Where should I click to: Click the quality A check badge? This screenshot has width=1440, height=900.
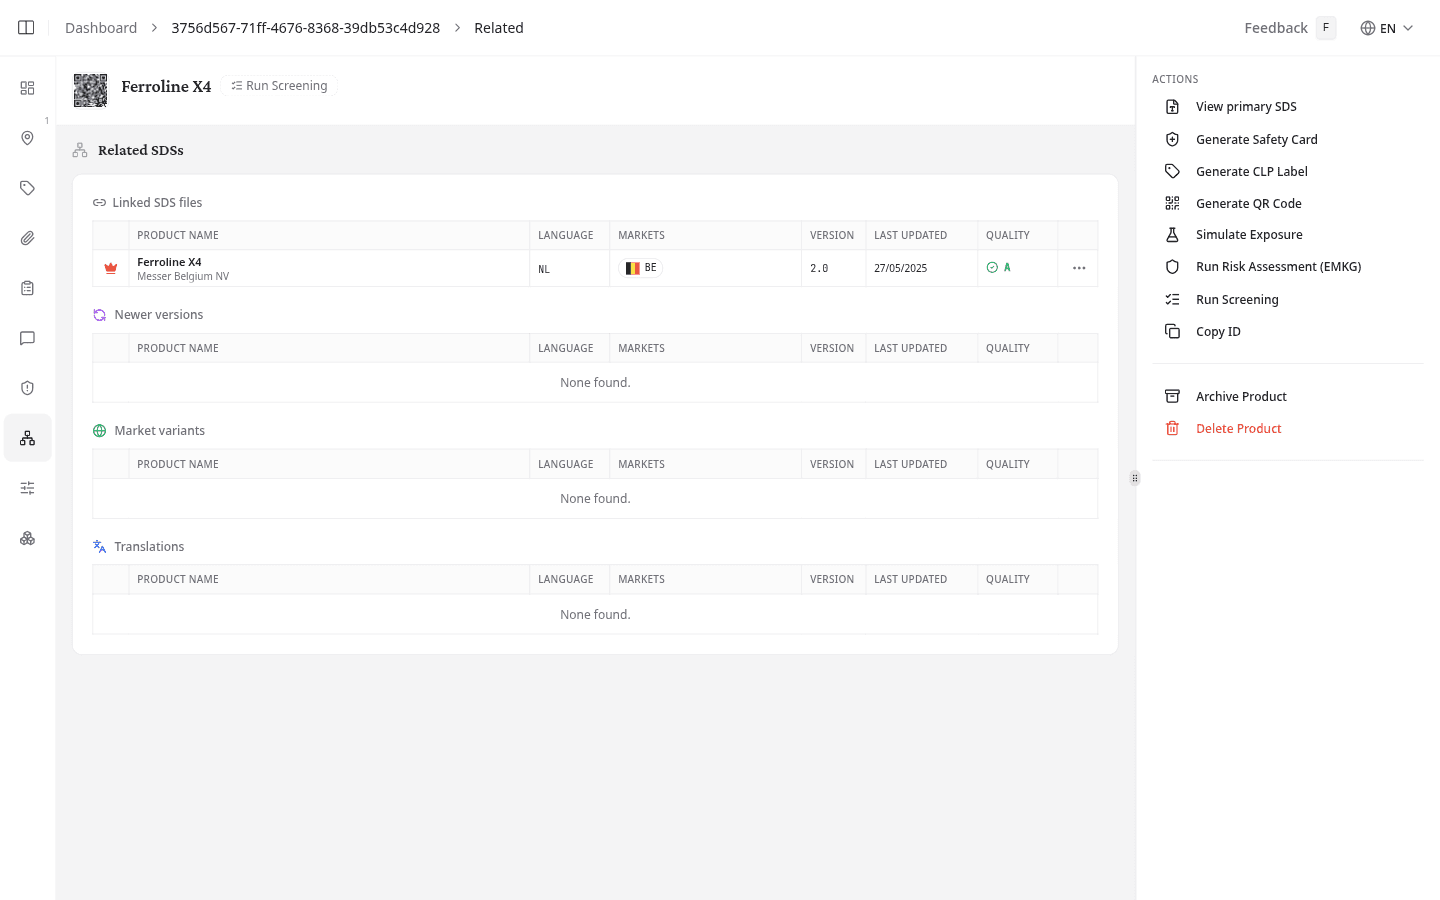(x=999, y=268)
